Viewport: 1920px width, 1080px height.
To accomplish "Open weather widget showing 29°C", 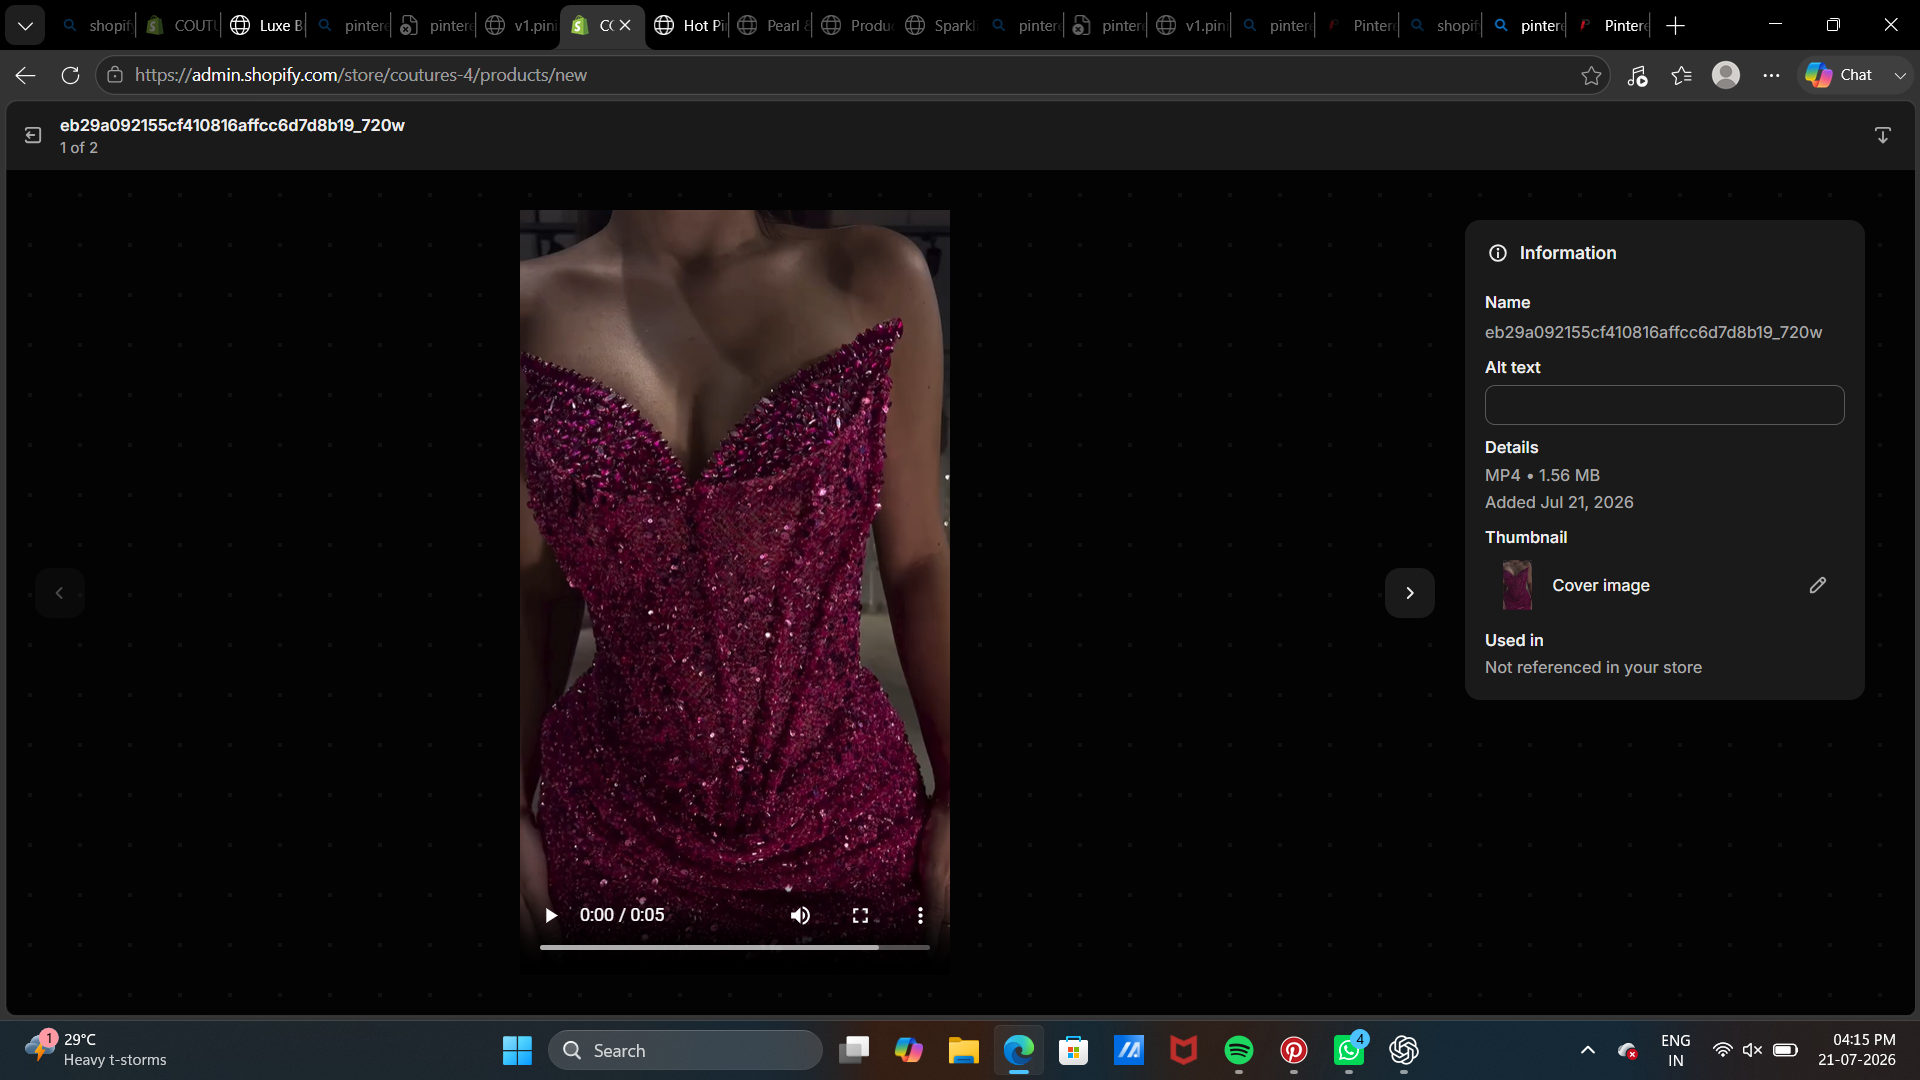I will 96,1050.
